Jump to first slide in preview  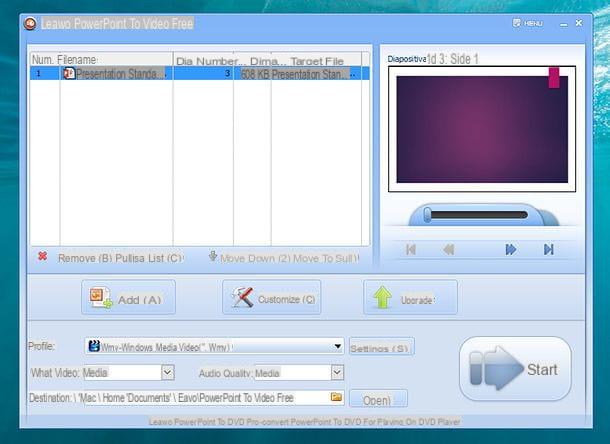[411, 249]
